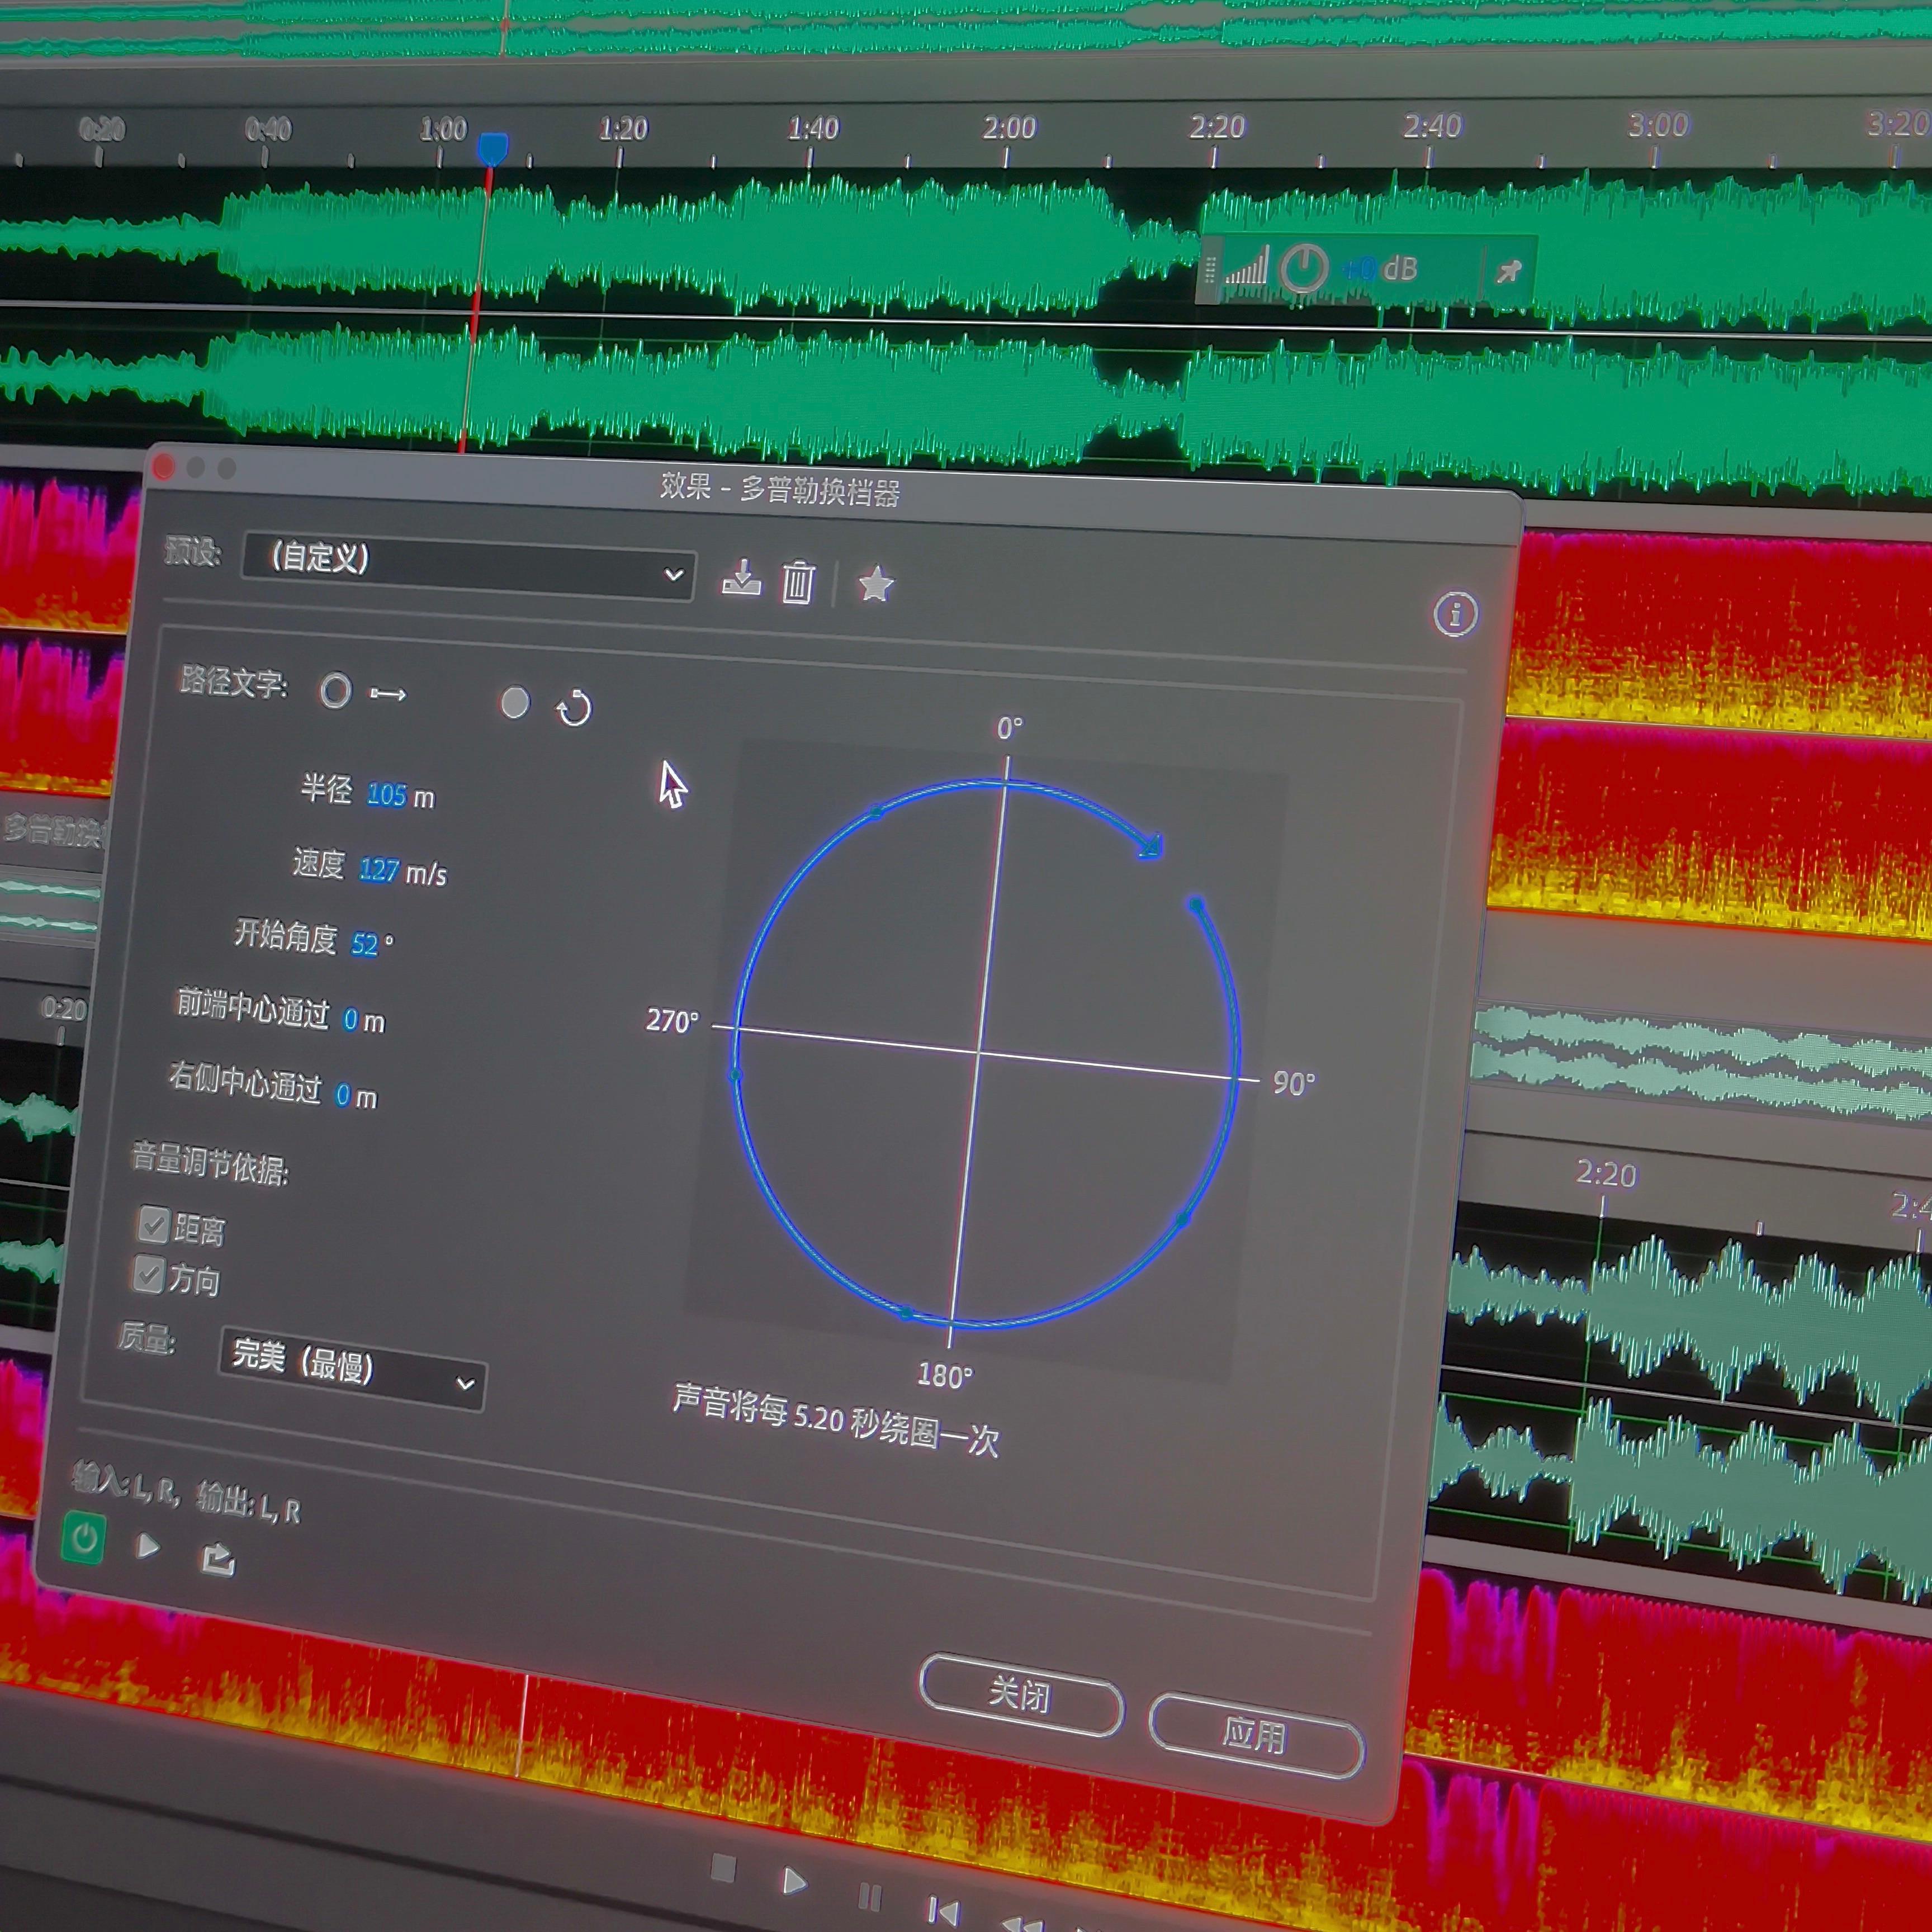Open the 质量 完美(最慢) dropdown
1932x1932 pixels.
coord(352,1367)
